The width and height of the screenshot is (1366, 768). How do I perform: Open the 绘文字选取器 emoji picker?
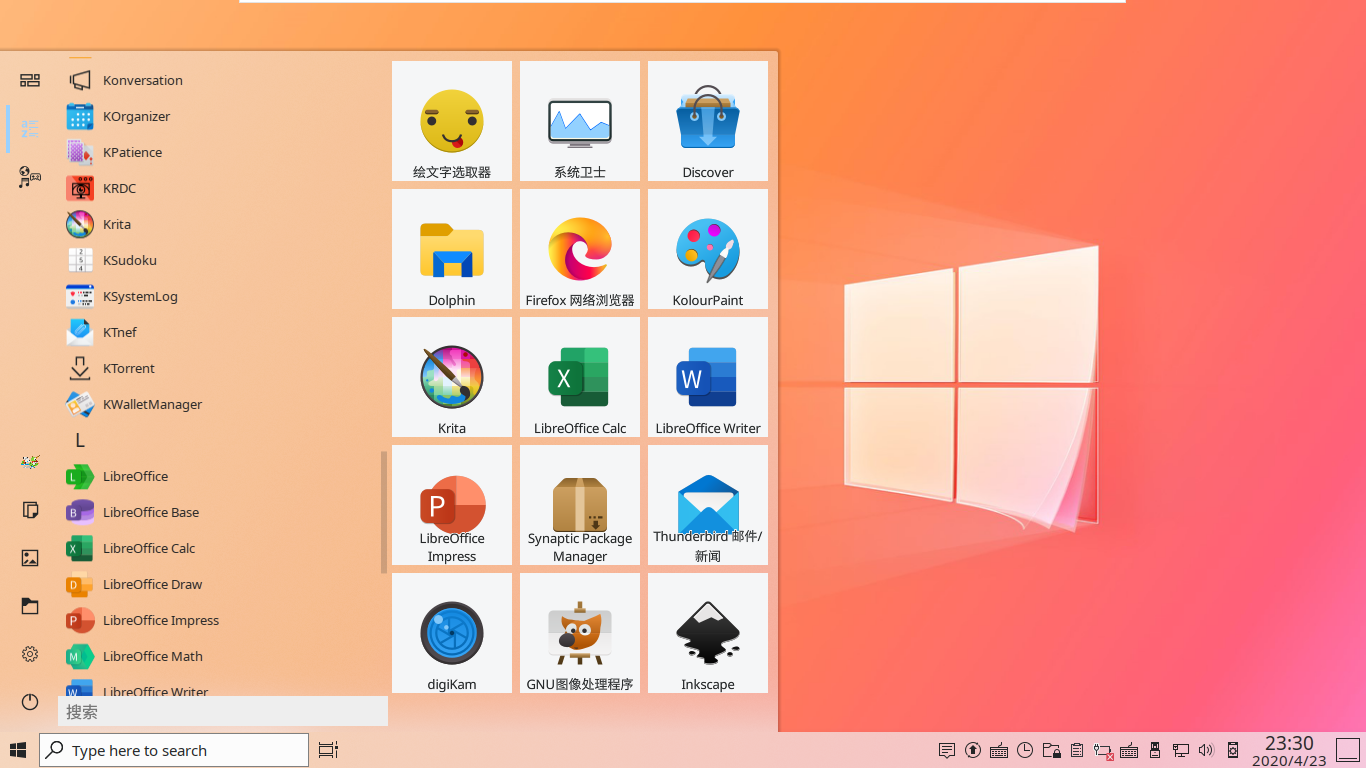[451, 121]
